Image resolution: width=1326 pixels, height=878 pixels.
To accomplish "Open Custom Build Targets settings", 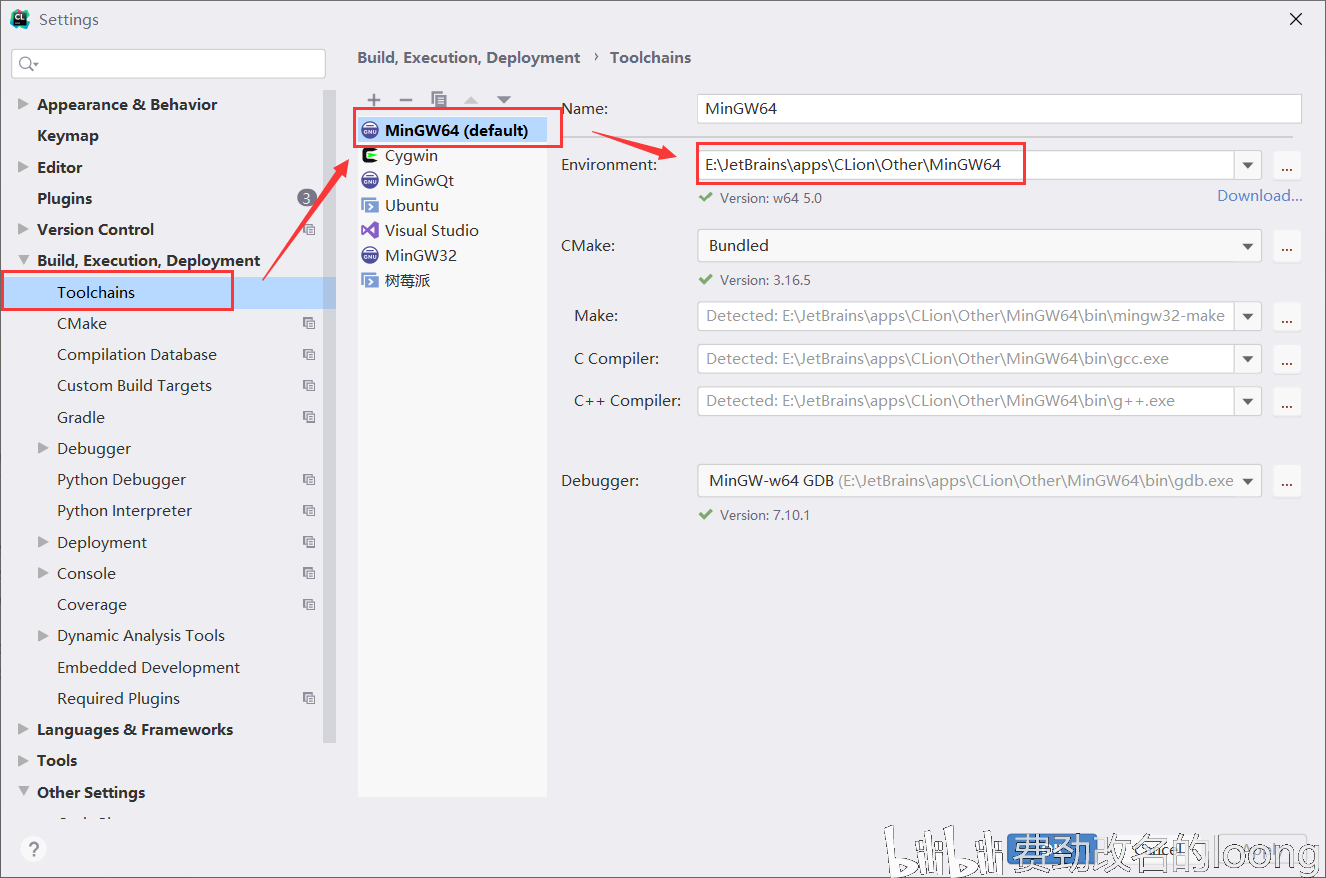I will point(134,386).
